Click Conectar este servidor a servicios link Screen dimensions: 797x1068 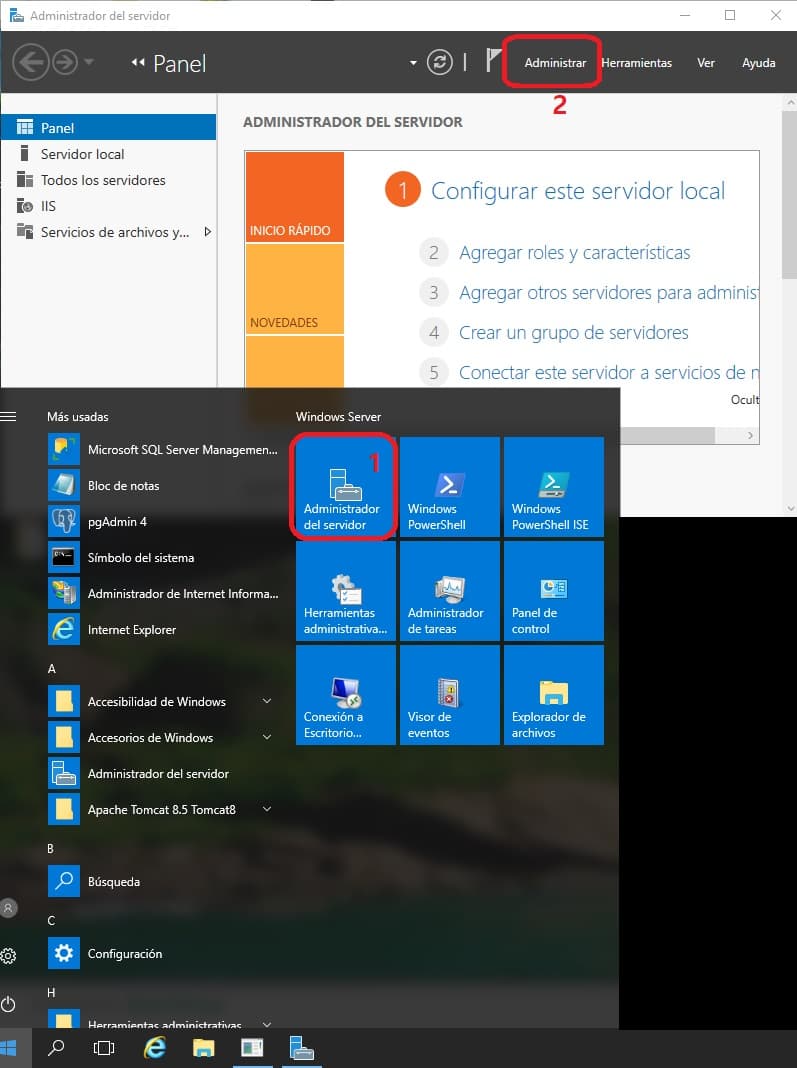(x=608, y=373)
